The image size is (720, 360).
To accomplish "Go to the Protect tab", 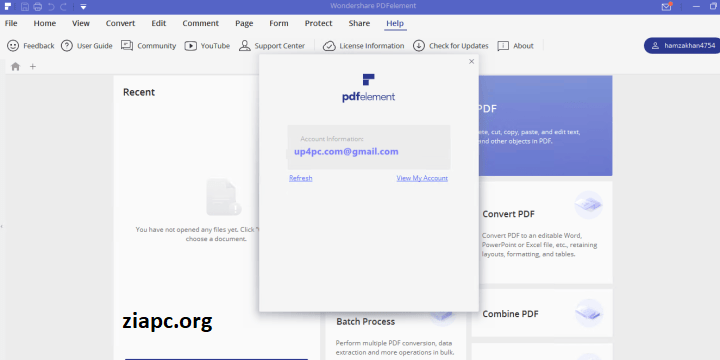I will click(x=318, y=23).
